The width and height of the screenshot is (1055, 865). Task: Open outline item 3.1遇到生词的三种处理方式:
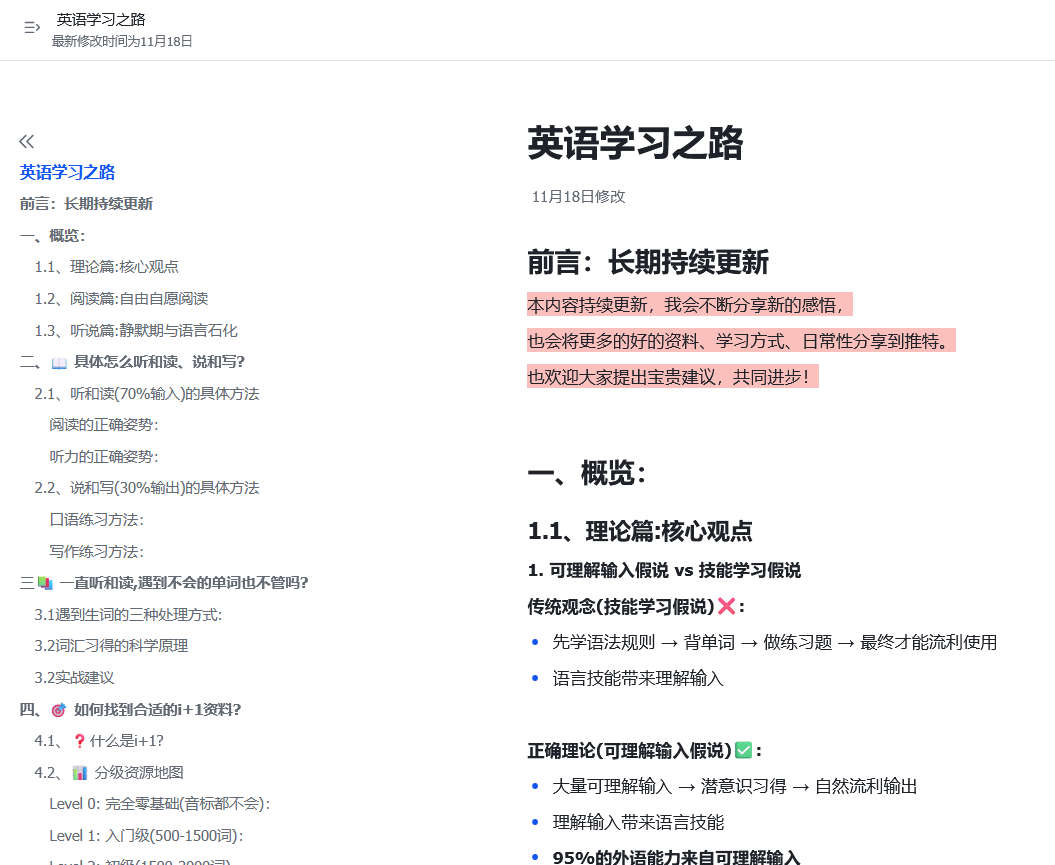(128, 615)
